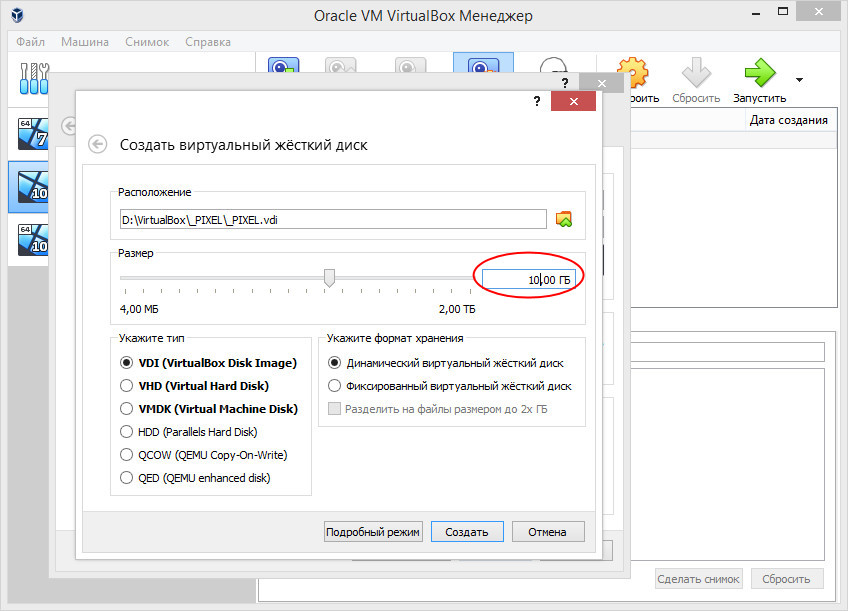The width and height of the screenshot is (848, 611).
Task: Click the disk size field showing 10,00 ГБ
Action: click(528, 280)
